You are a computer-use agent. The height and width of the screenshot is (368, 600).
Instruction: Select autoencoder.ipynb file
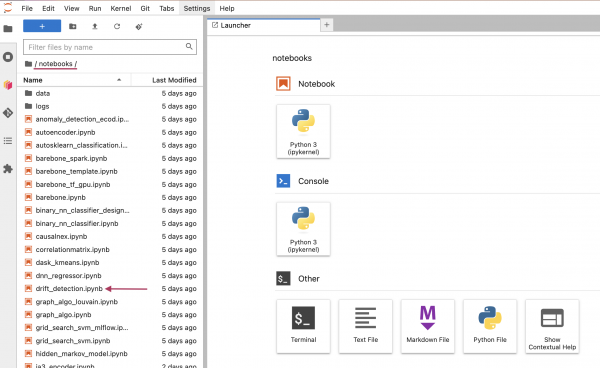coord(110,132)
